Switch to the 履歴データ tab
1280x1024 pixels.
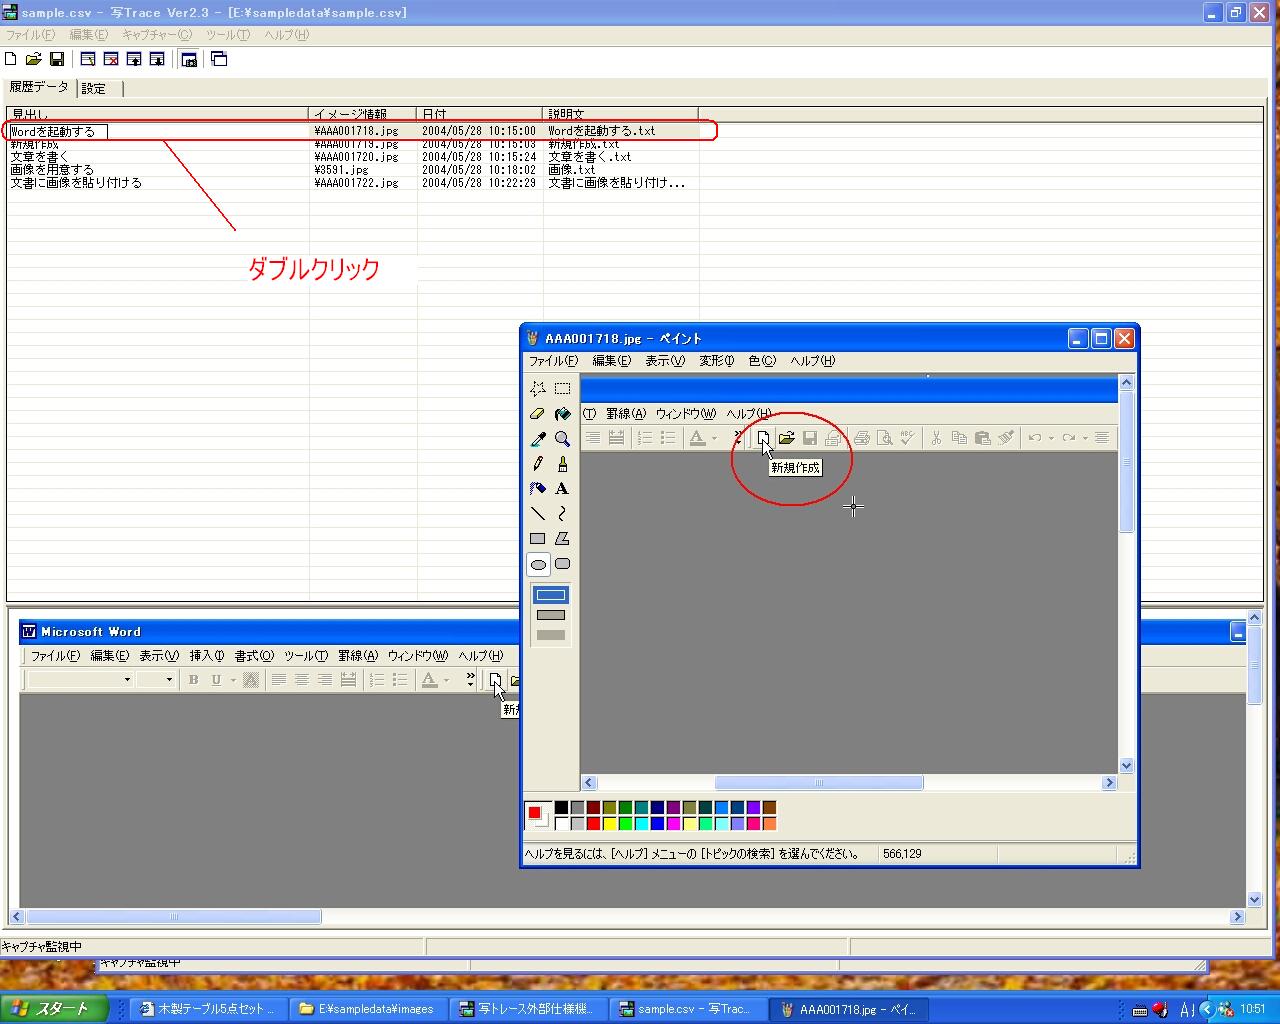tap(40, 87)
